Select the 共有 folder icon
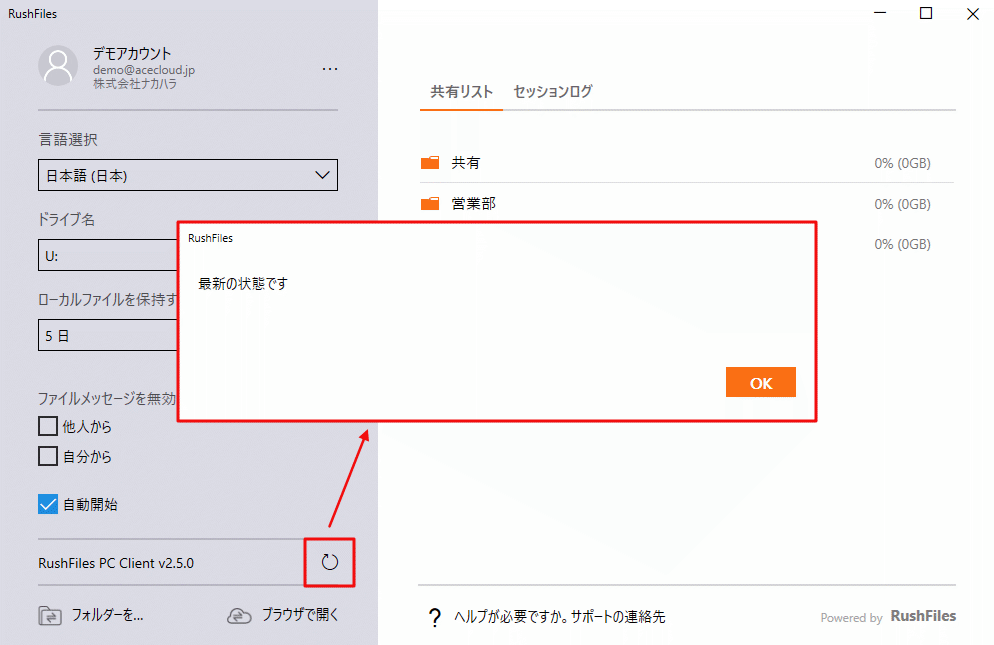The width and height of the screenshot is (994, 645). point(430,163)
